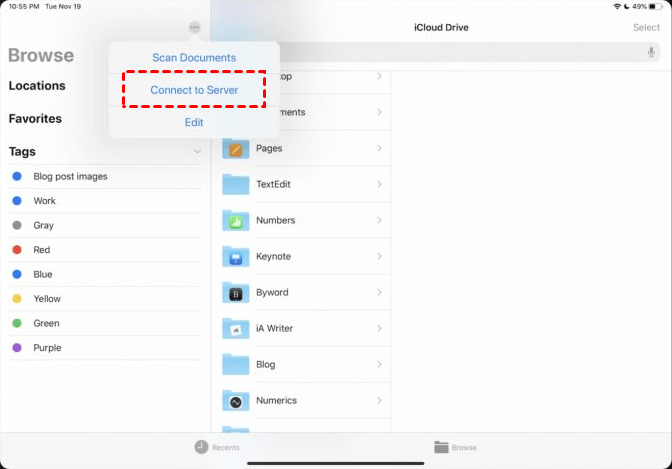Expand the TextEdit row chevron
672x469 pixels.
[379, 184]
